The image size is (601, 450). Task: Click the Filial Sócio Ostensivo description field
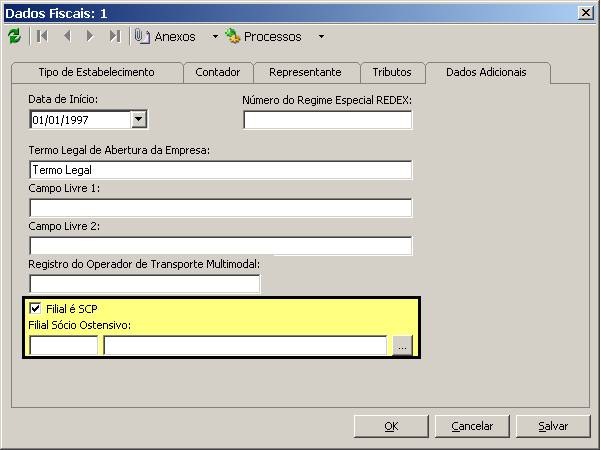click(245, 345)
